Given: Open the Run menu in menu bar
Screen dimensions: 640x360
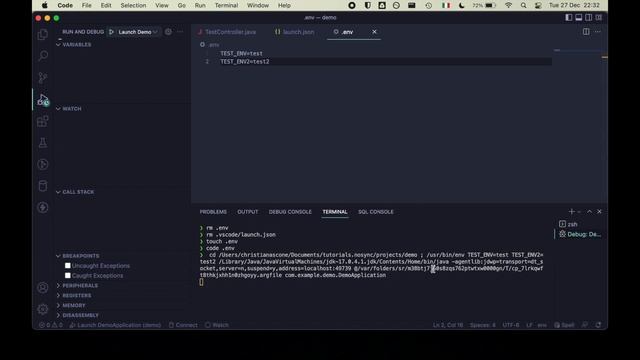Looking at the screenshot, I should coord(200,5).
